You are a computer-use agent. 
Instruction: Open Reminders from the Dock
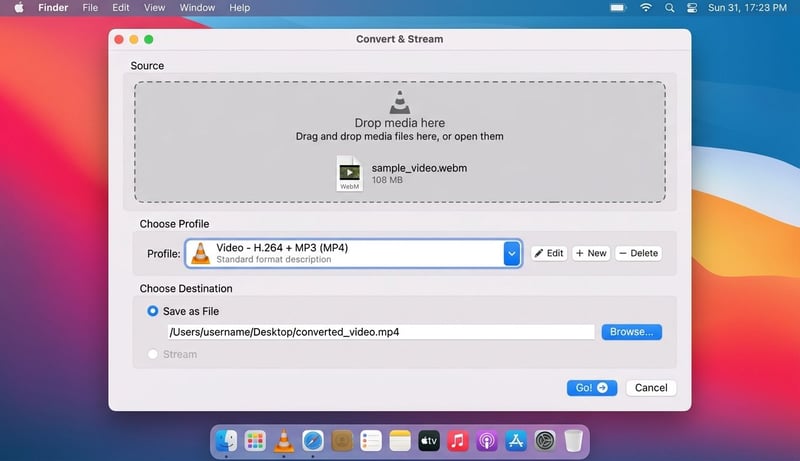(371, 440)
